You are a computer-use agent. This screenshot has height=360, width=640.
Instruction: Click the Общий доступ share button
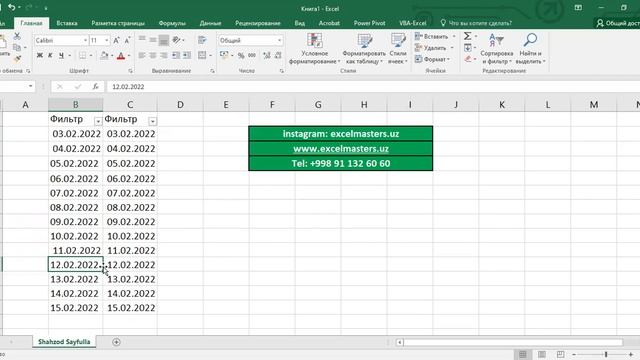[x=618, y=23]
